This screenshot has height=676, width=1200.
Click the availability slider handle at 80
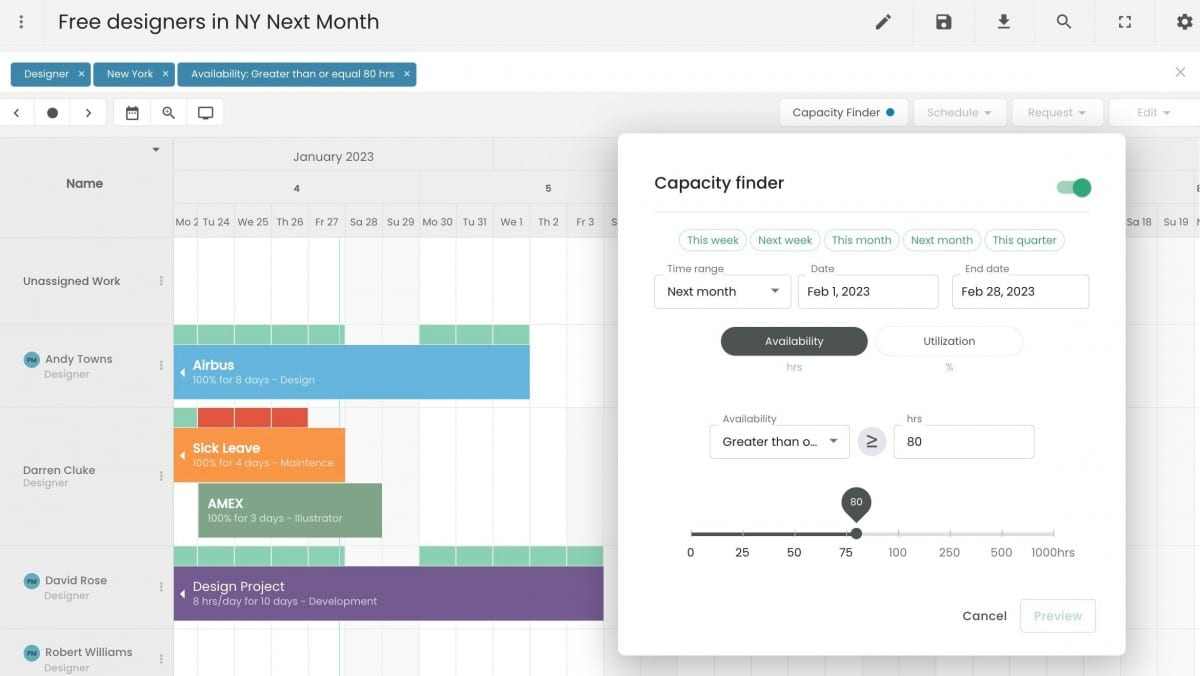[x=856, y=534]
